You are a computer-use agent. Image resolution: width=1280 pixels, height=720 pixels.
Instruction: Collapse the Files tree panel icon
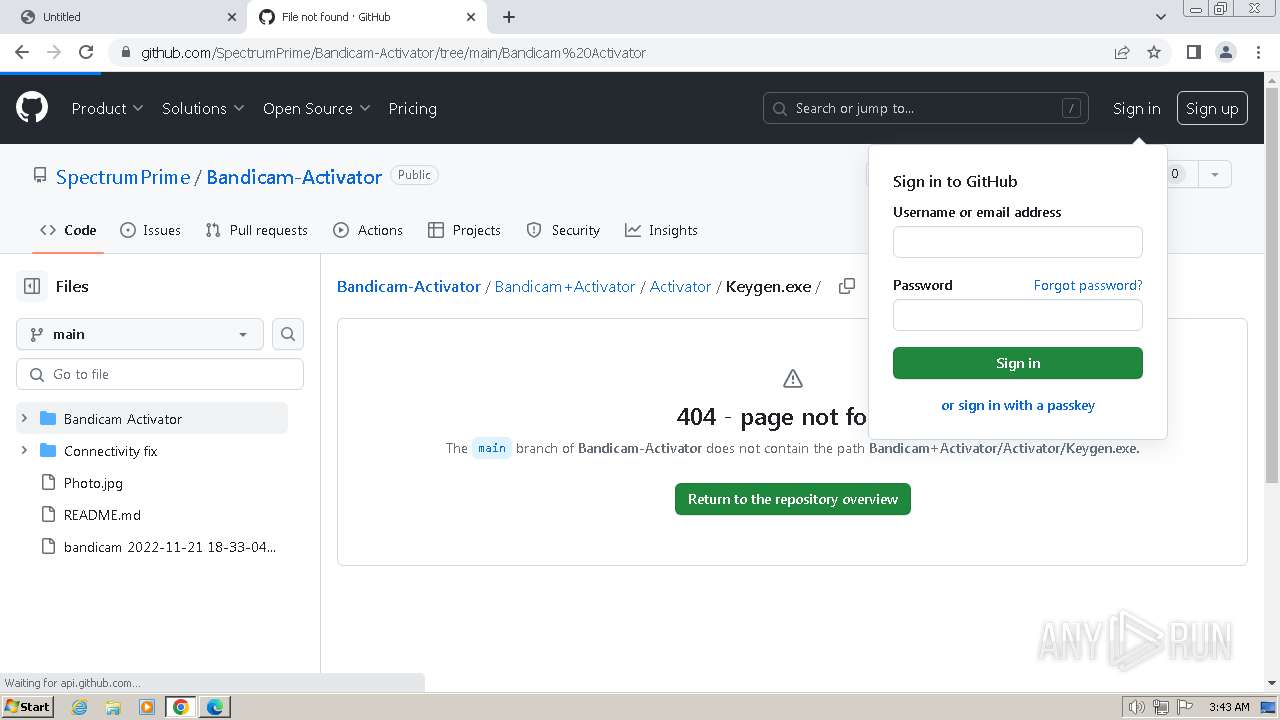32,286
